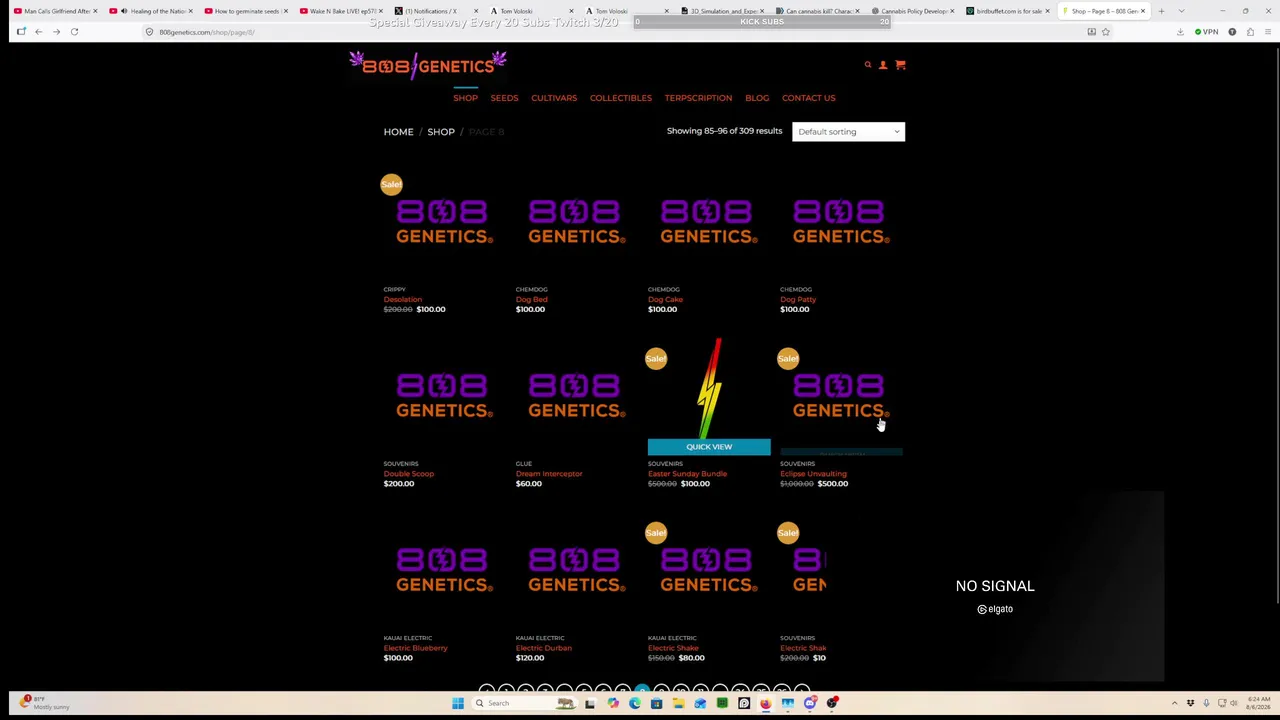Click the browser address bar URL
This screenshot has width=1280, height=720.
click(207, 32)
